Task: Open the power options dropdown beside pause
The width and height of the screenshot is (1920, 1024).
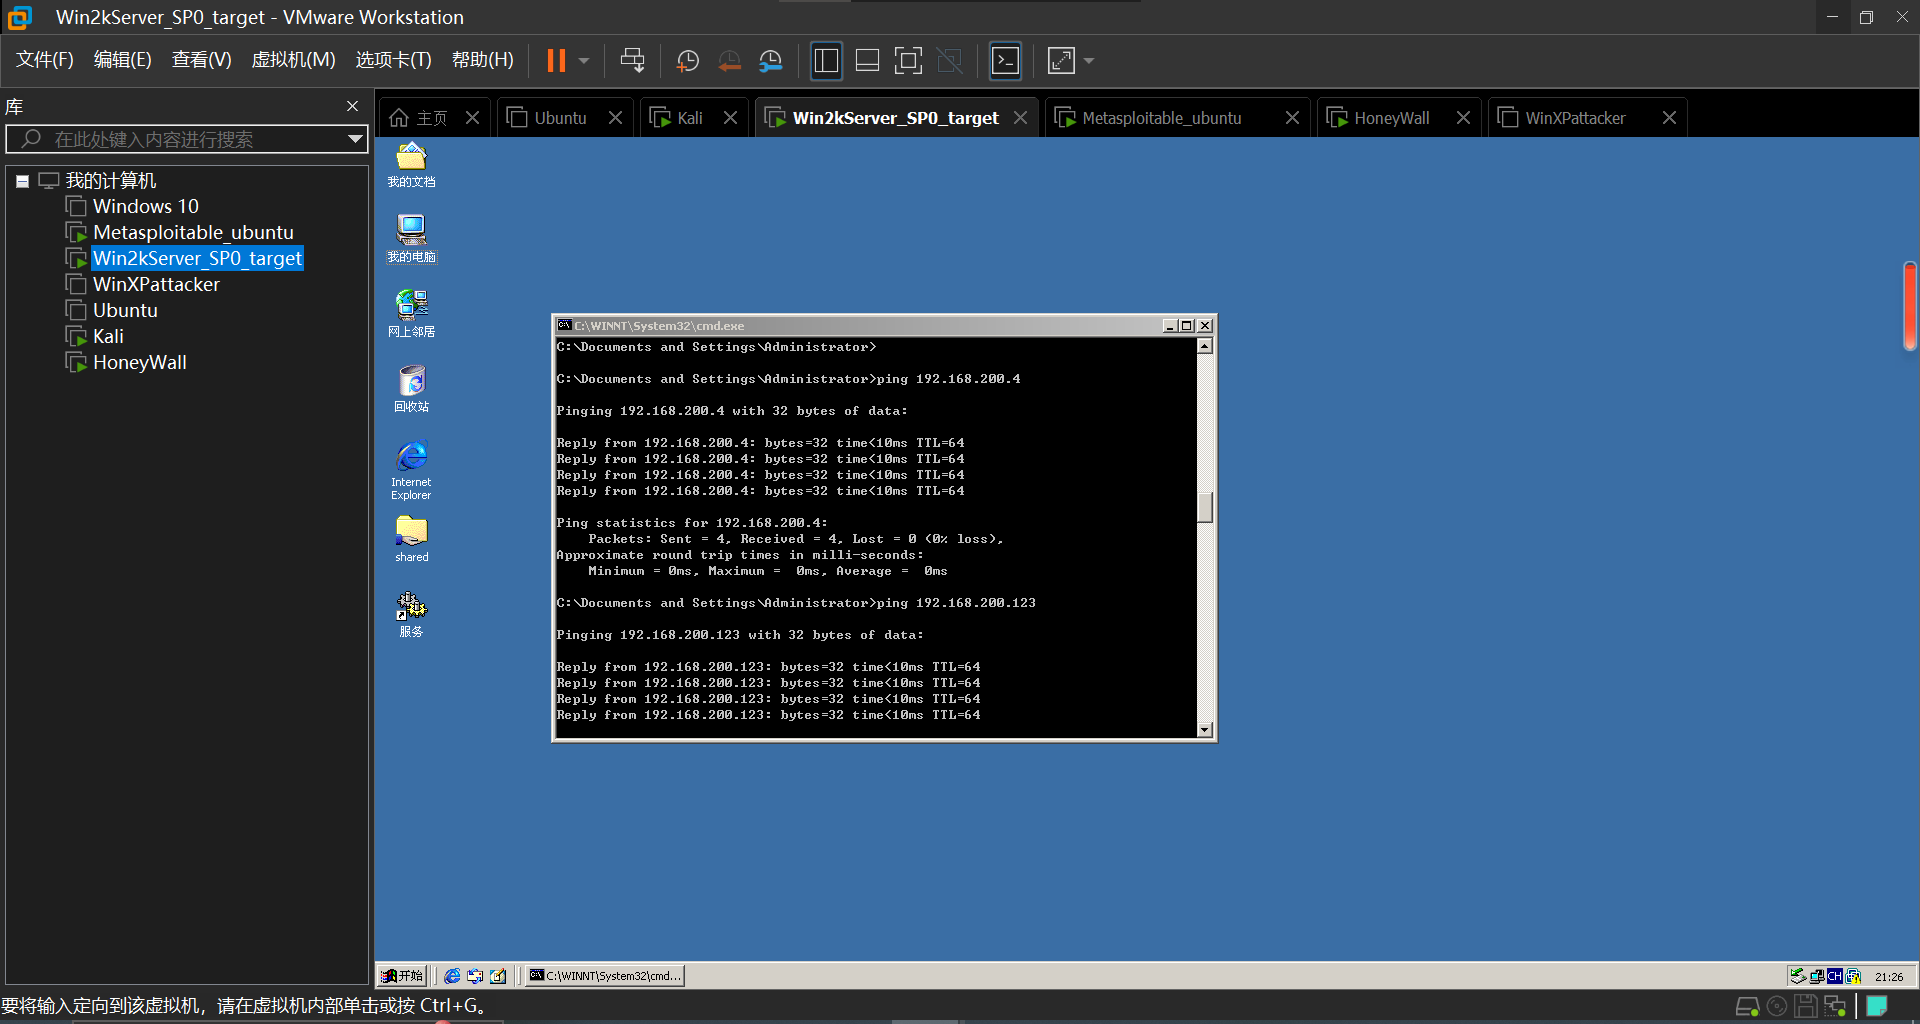Action: pyautogui.click(x=584, y=61)
